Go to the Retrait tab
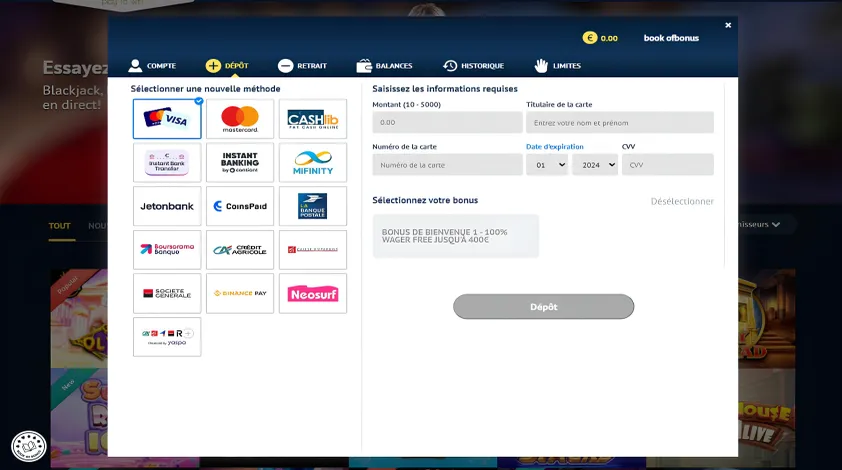The width and height of the screenshot is (842, 470). point(302,66)
